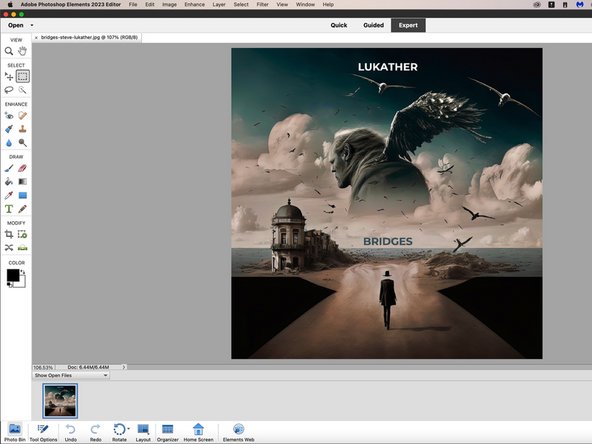
Task: Select the Spot Healing Brush tool
Action: click(23, 116)
